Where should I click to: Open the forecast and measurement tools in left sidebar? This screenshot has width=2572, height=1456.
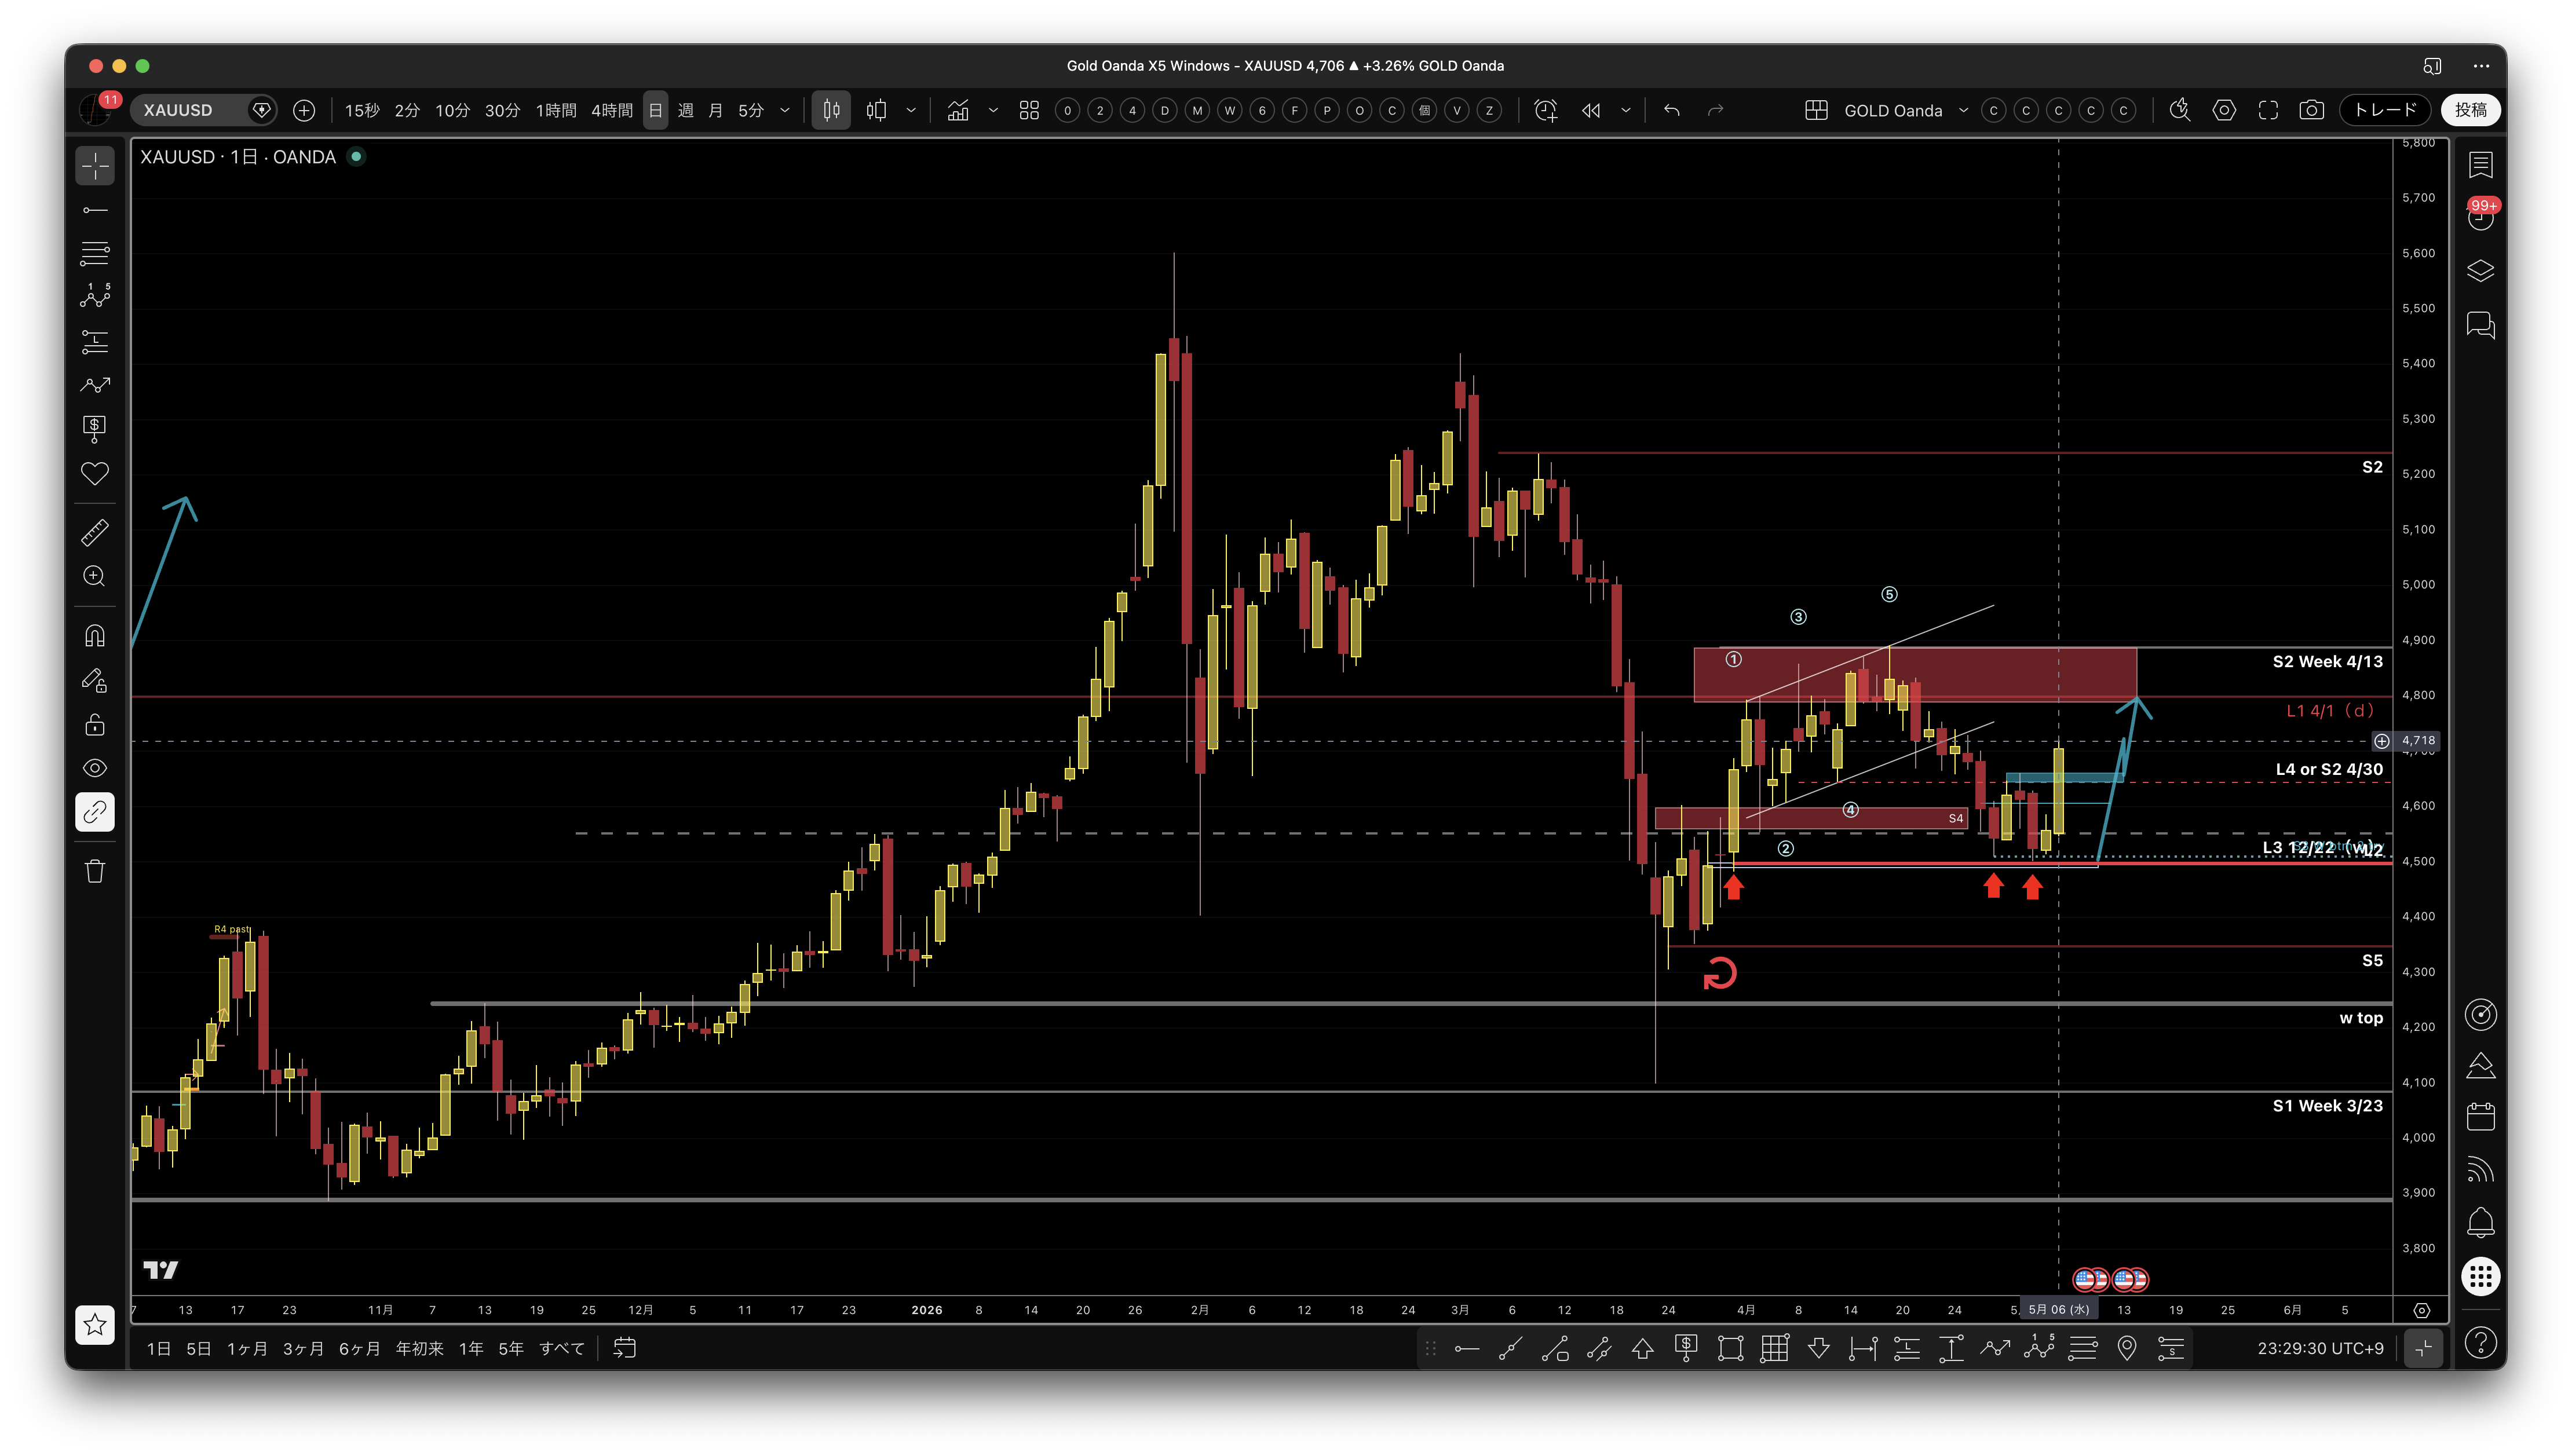click(95, 385)
